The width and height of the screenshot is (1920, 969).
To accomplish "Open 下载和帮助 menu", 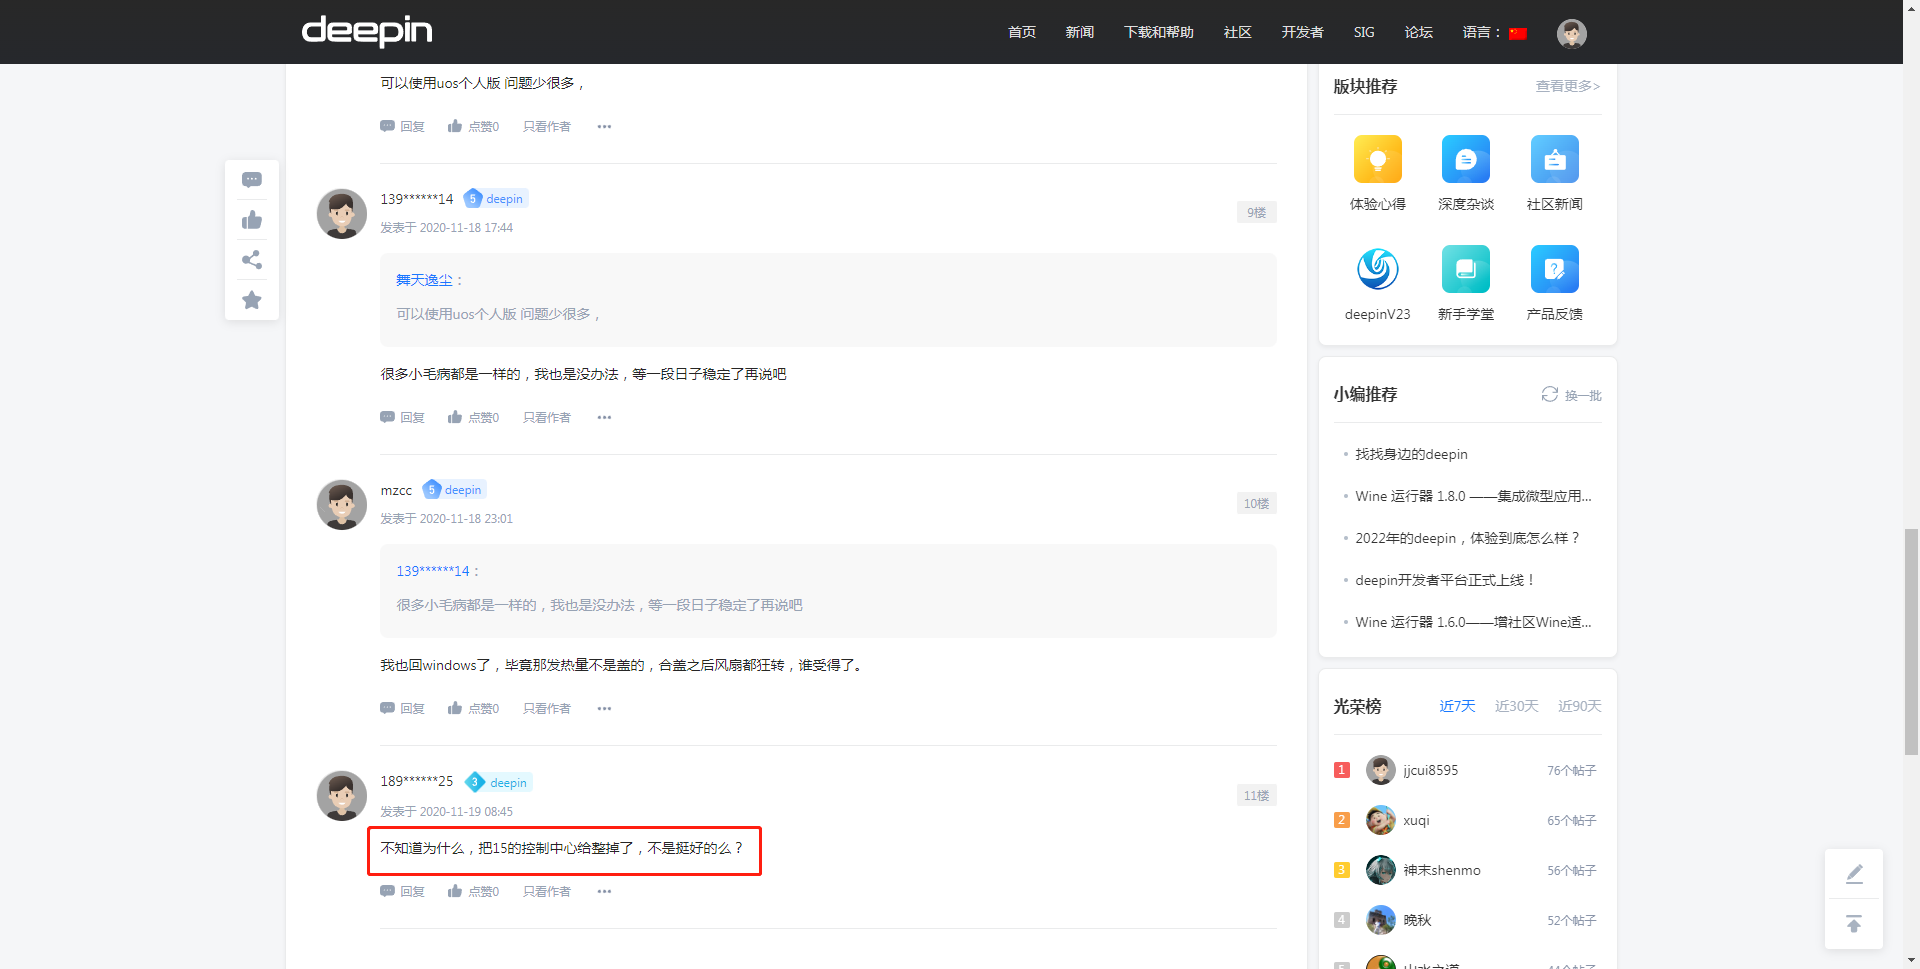I will pyautogui.click(x=1159, y=33).
